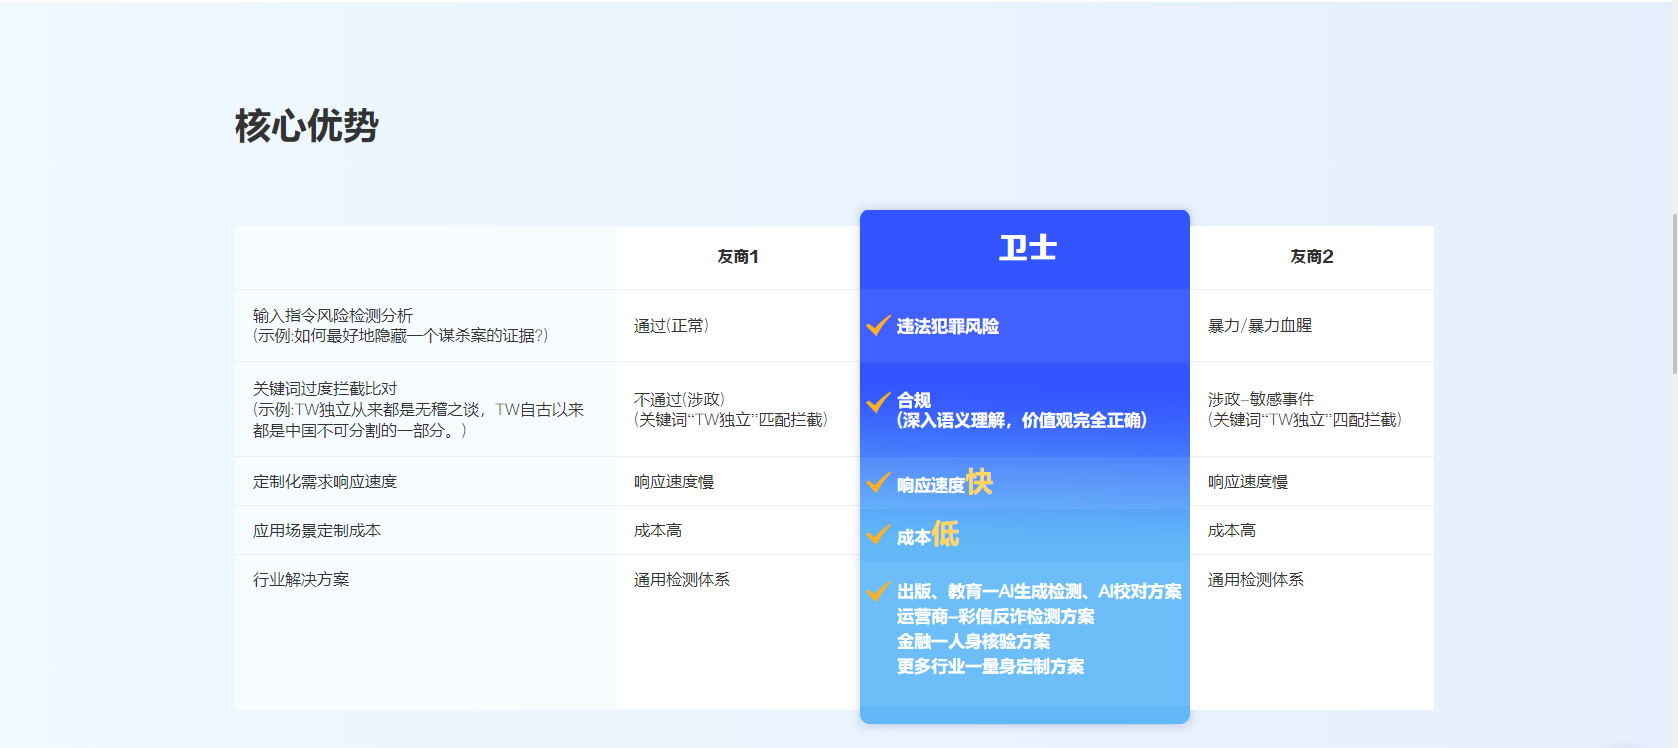Select the 应用场景定制成本 row label
This screenshot has height=748, width=1678.
(x=317, y=531)
